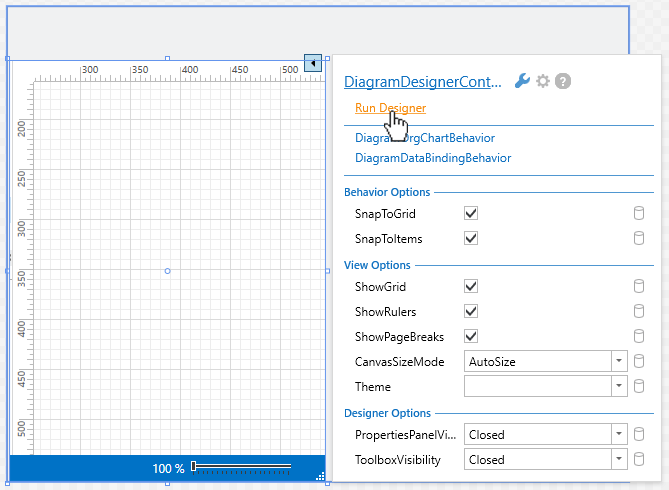
Task: Click the Run Designer link
Action: coord(390,108)
